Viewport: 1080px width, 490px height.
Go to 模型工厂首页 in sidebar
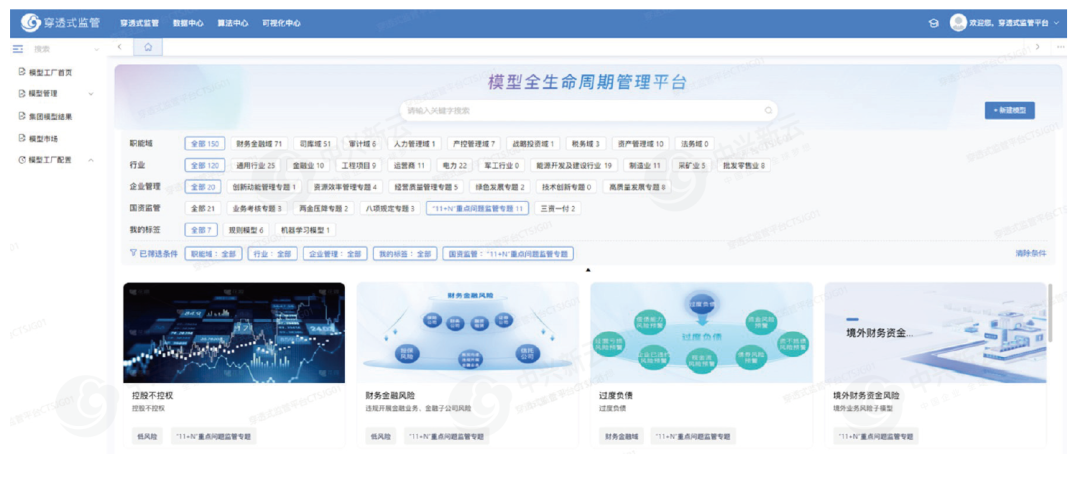coord(50,72)
